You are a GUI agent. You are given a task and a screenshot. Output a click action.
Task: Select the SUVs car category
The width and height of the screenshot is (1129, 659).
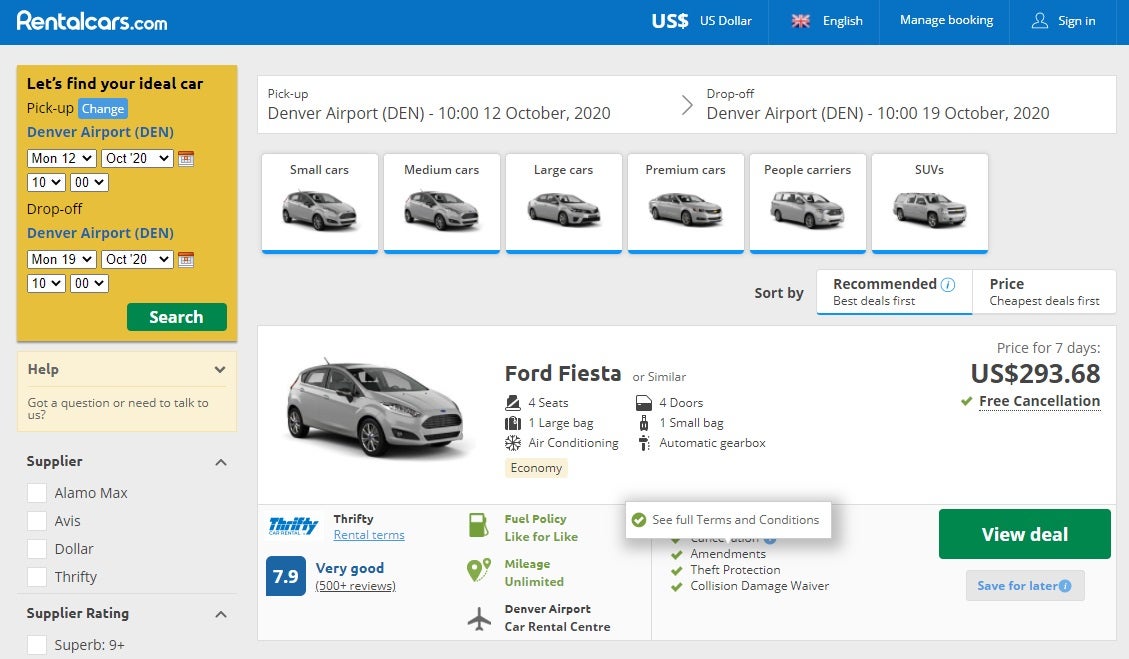pos(929,202)
